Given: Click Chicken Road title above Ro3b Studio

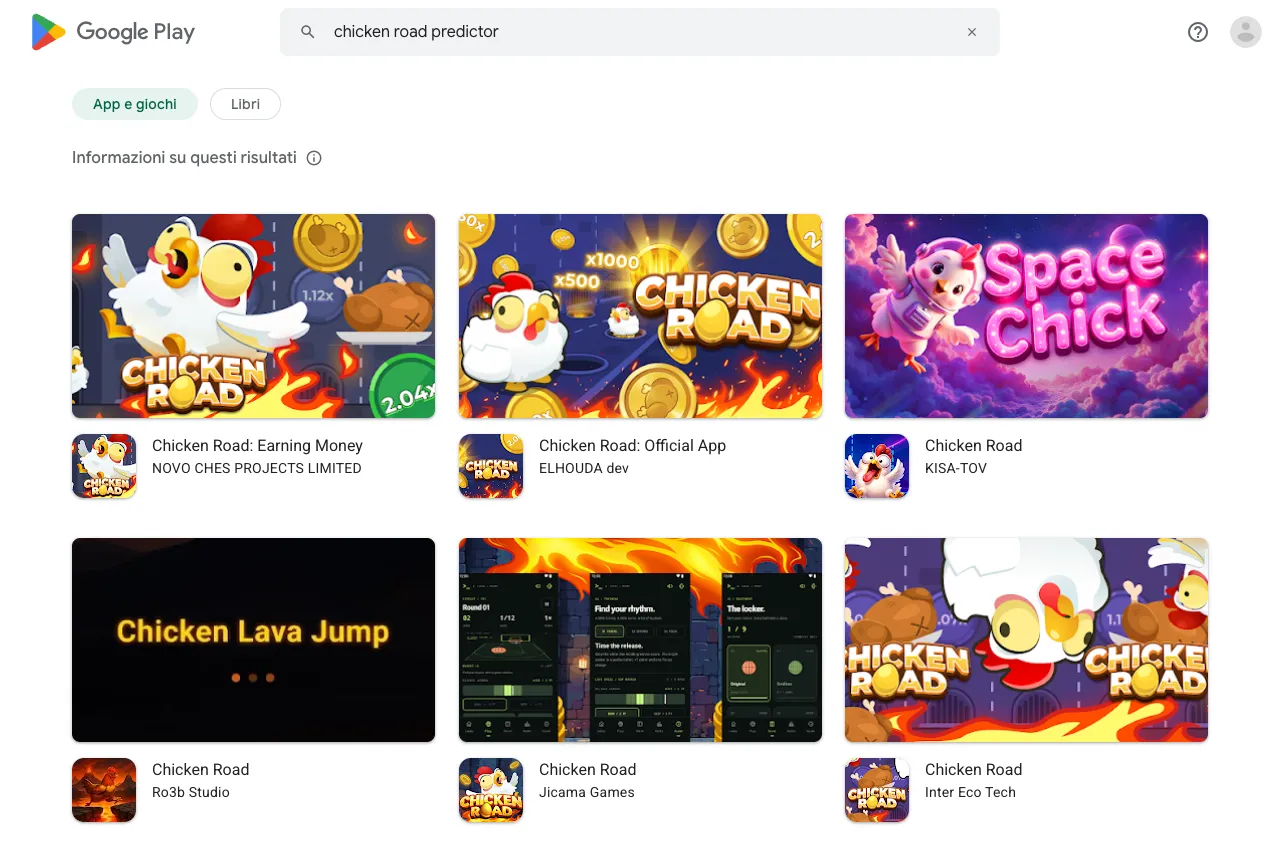Looking at the screenshot, I should click(201, 770).
